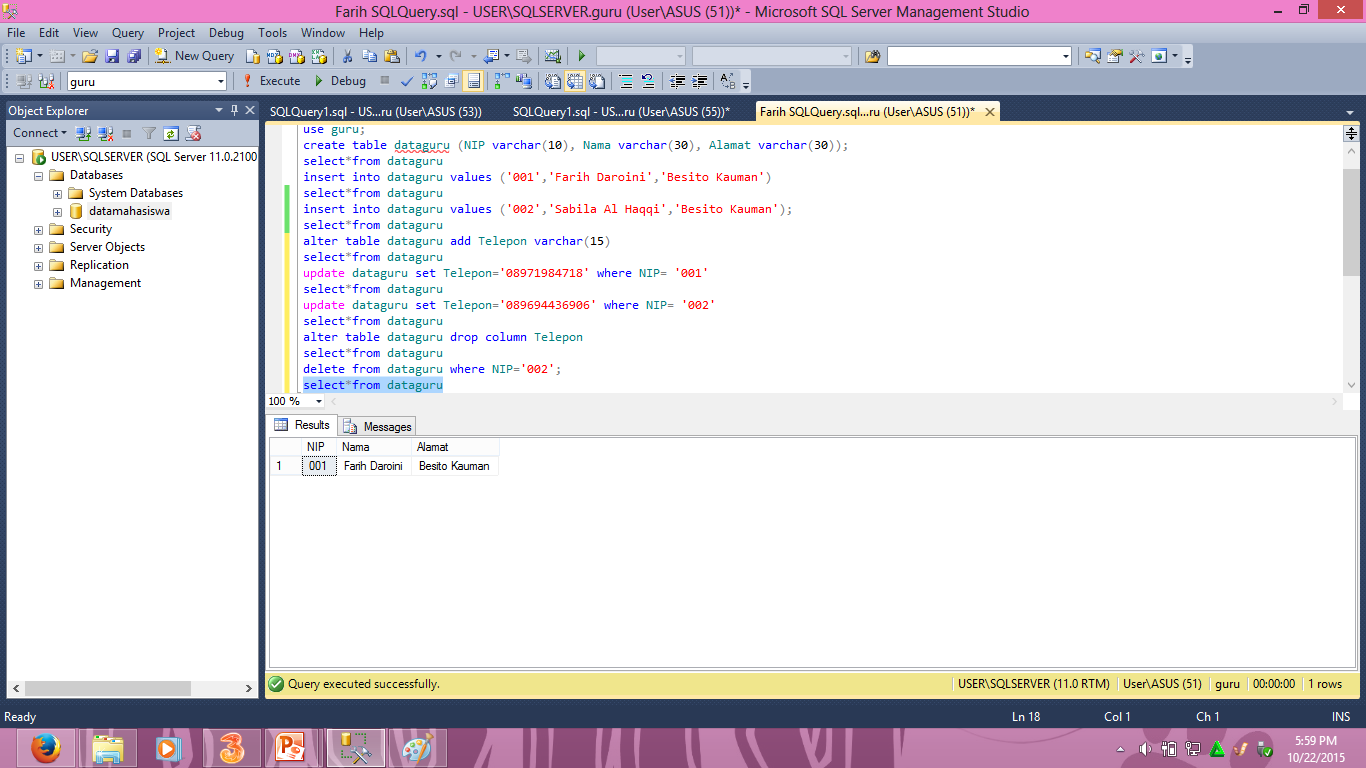Toggle Include Client Statistics
The height and width of the screenshot is (768, 1366).
pyautogui.click(x=524, y=81)
